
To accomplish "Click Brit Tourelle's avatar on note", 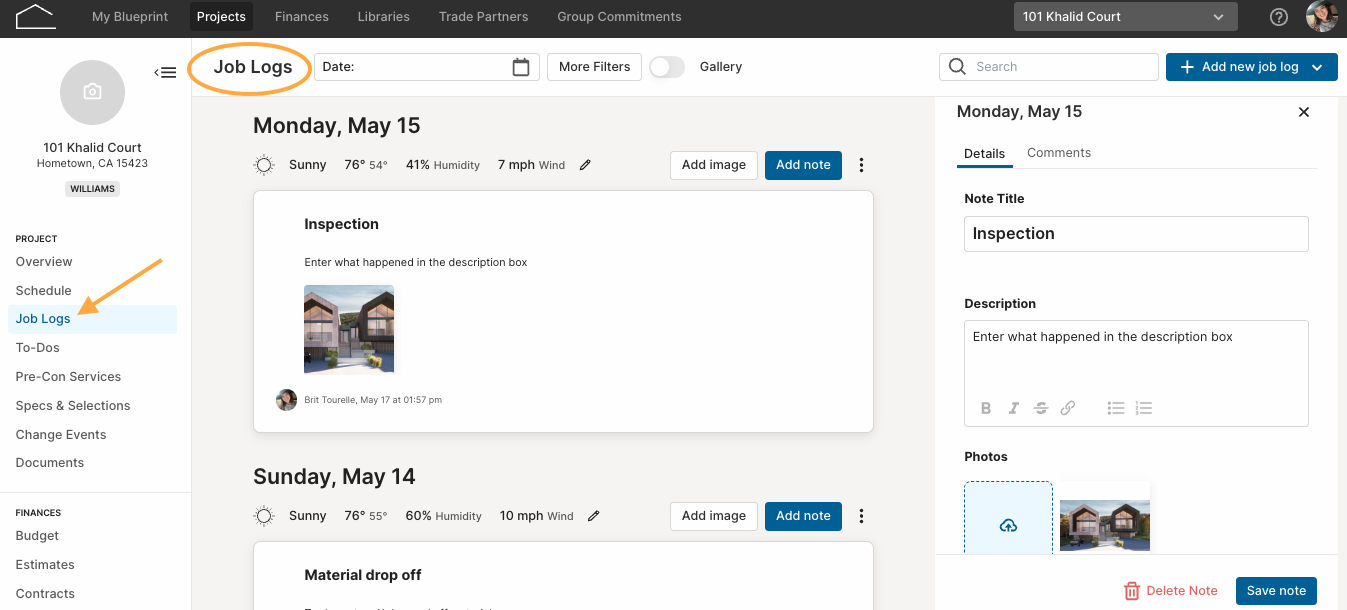I will click(286, 400).
